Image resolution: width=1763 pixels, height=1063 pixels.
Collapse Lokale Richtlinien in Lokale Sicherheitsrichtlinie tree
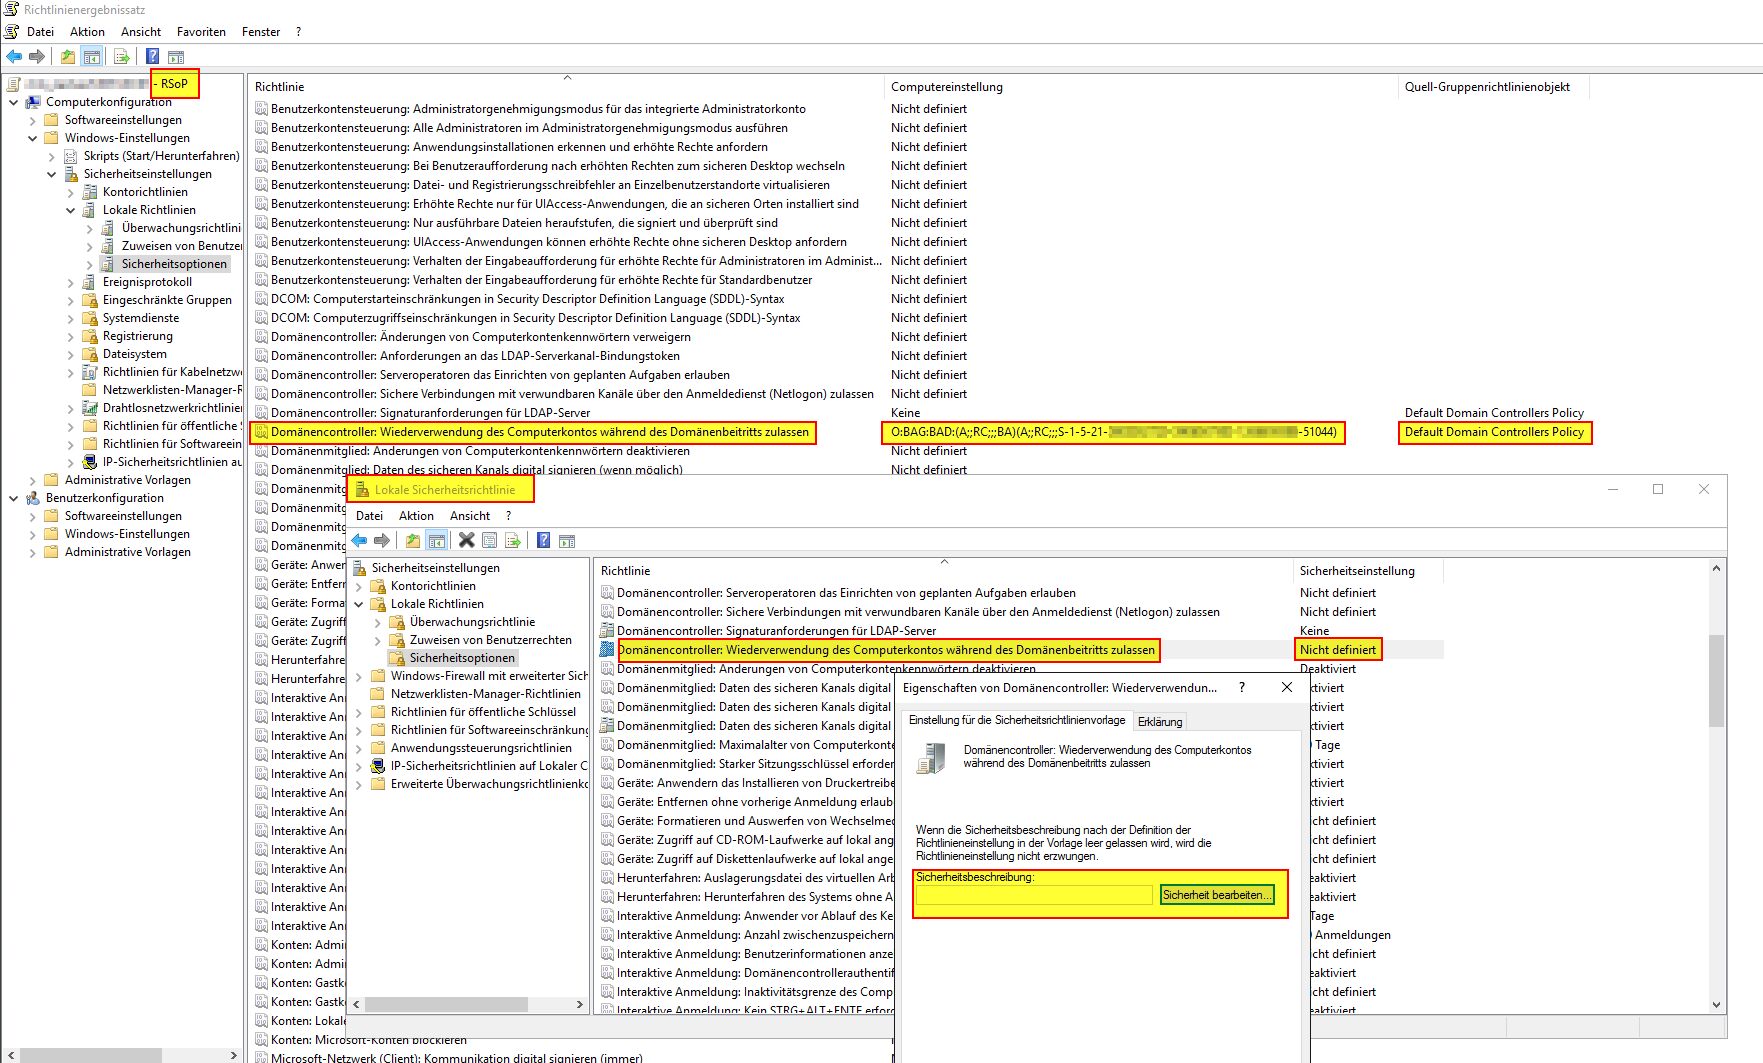[359, 604]
